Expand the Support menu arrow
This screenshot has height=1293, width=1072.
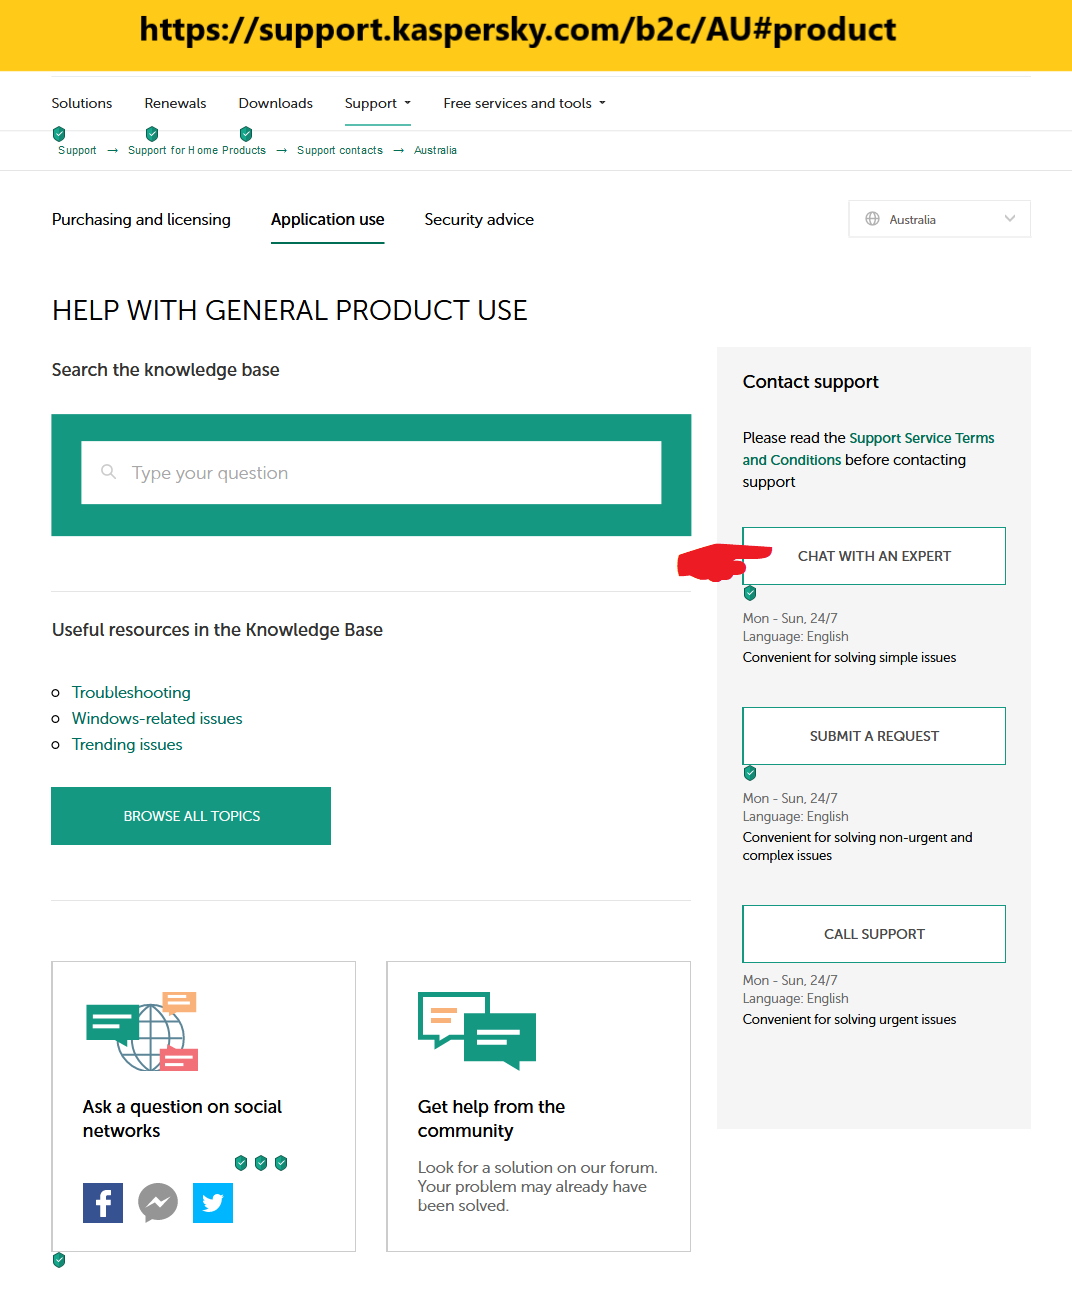(408, 103)
